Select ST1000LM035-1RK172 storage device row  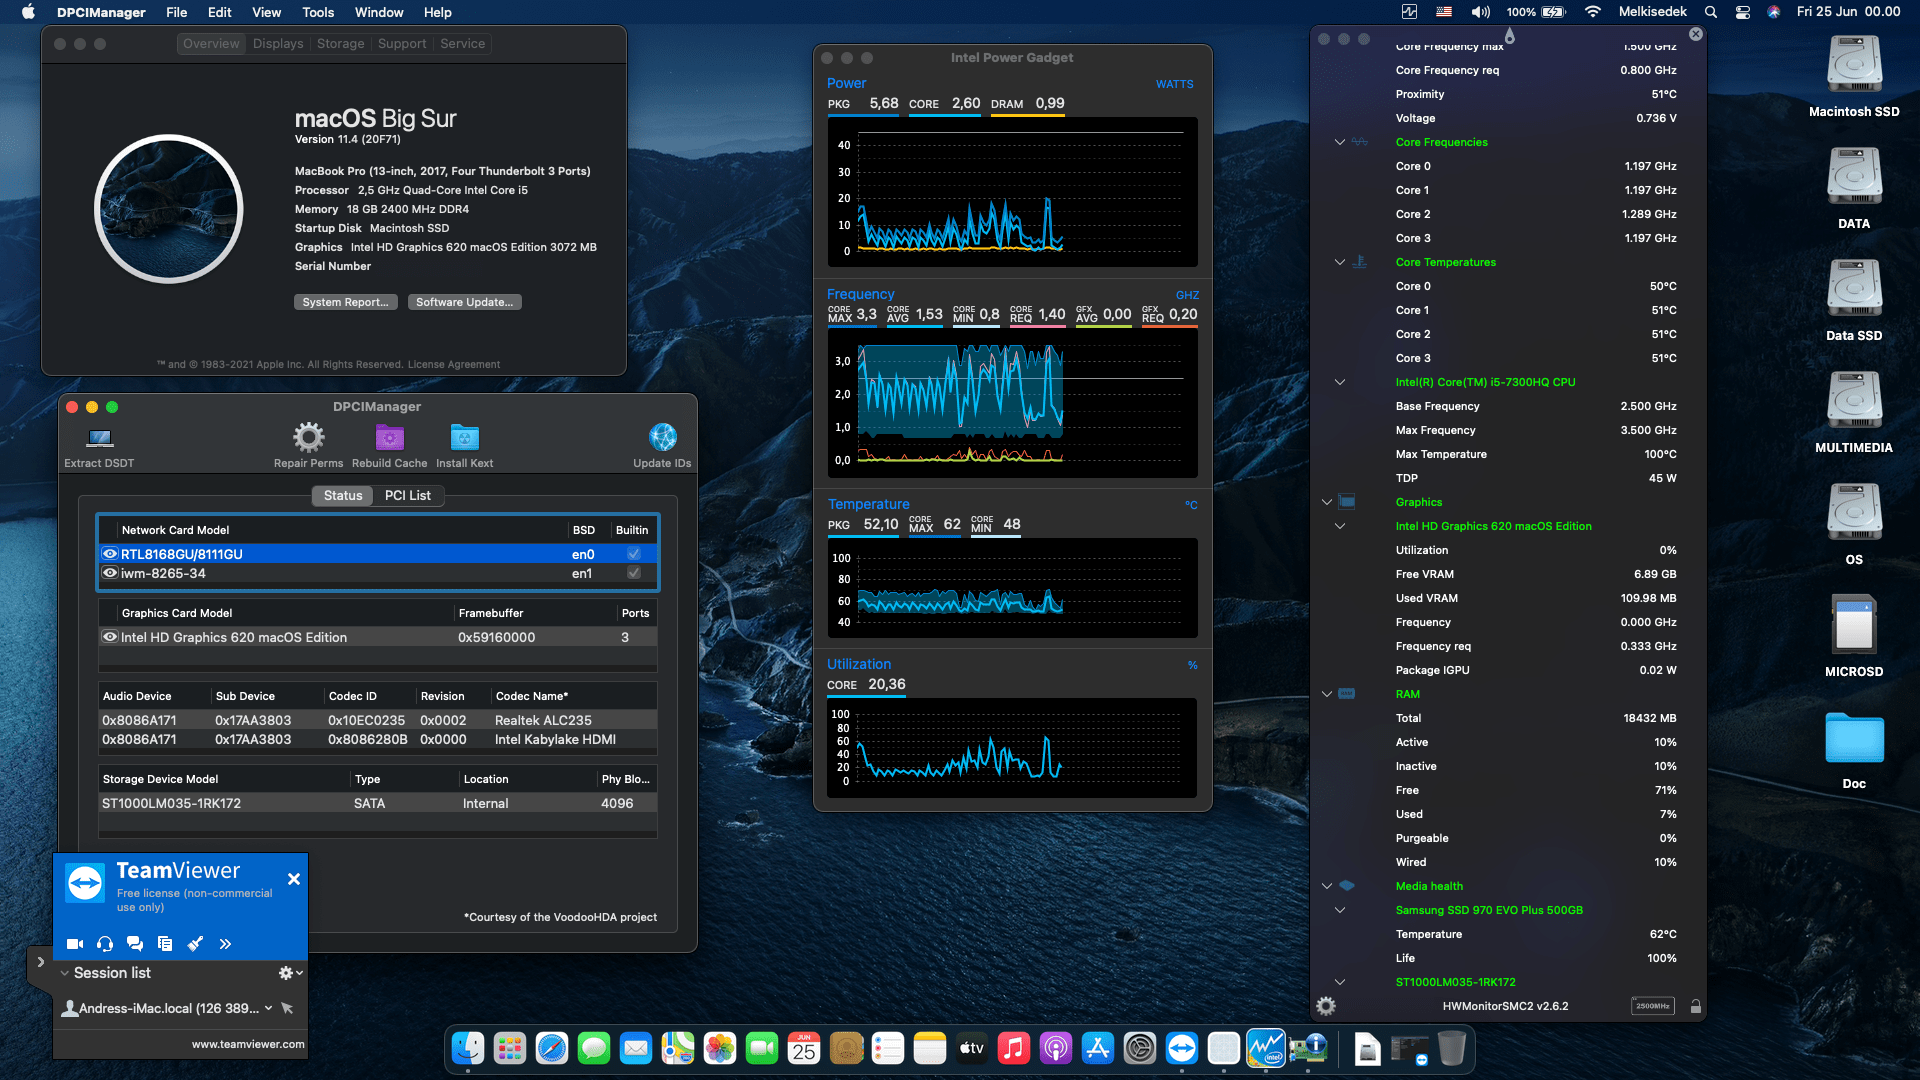point(378,803)
